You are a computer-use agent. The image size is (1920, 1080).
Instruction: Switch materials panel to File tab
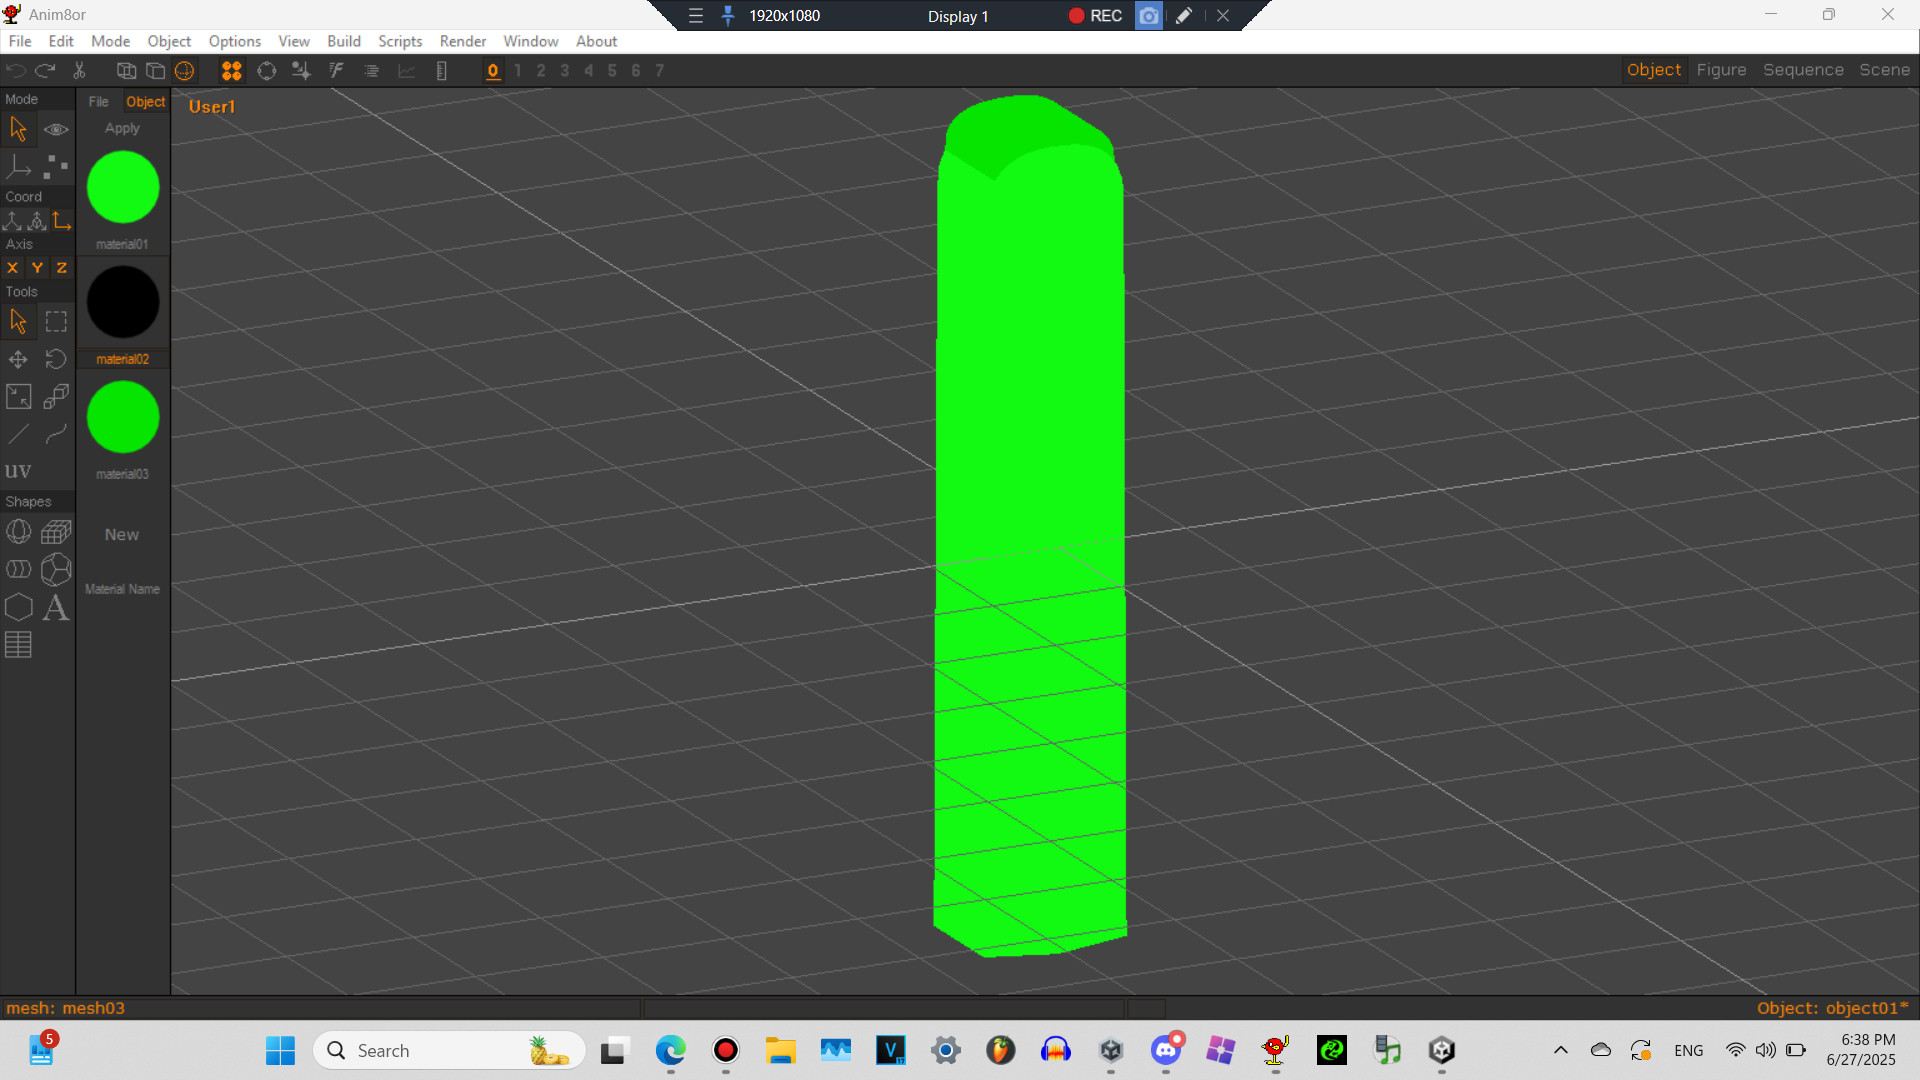pyautogui.click(x=98, y=101)
